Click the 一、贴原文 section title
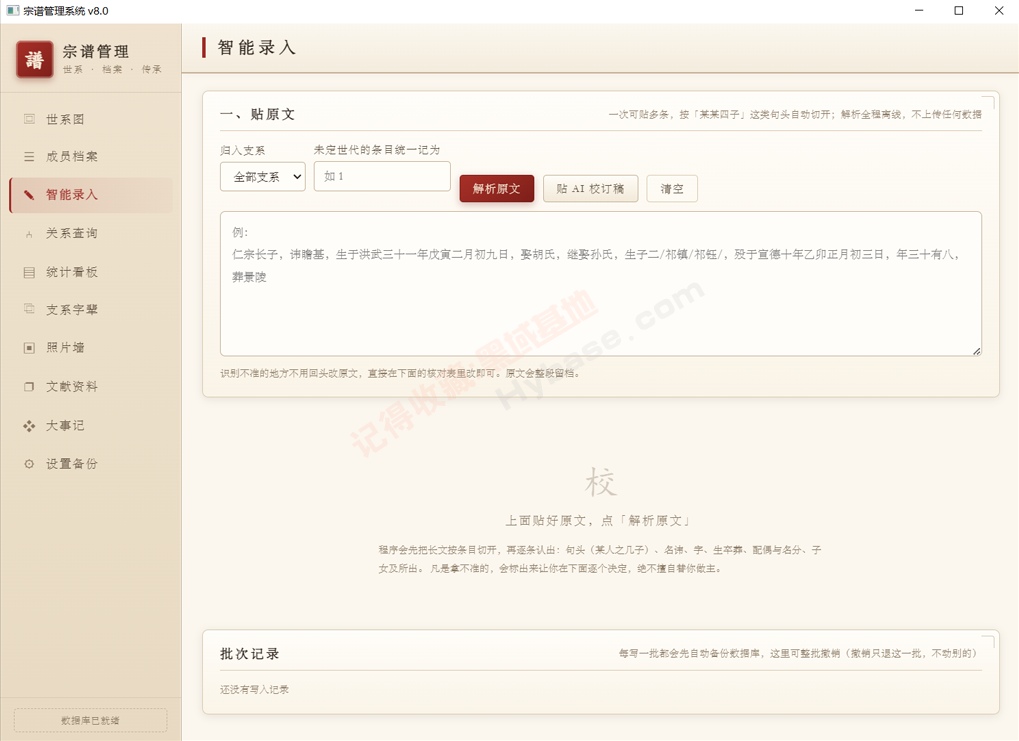 257,114
